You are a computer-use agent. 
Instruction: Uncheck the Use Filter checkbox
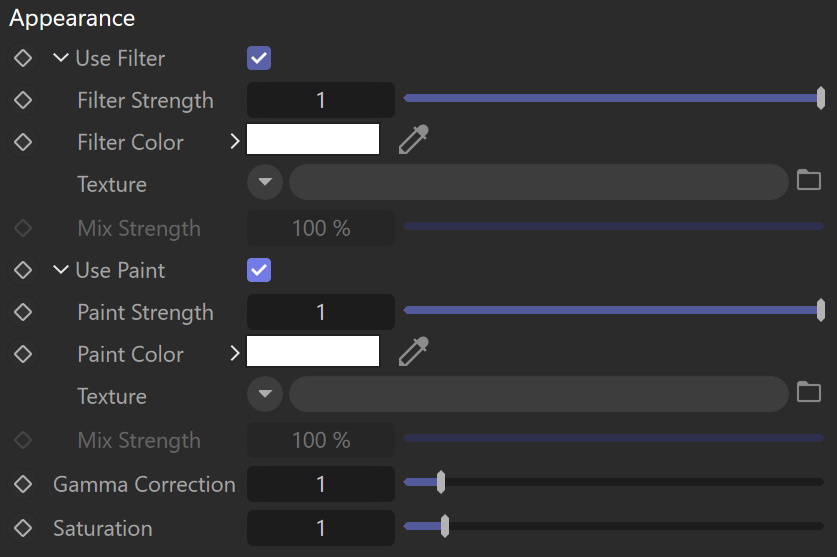259,58
